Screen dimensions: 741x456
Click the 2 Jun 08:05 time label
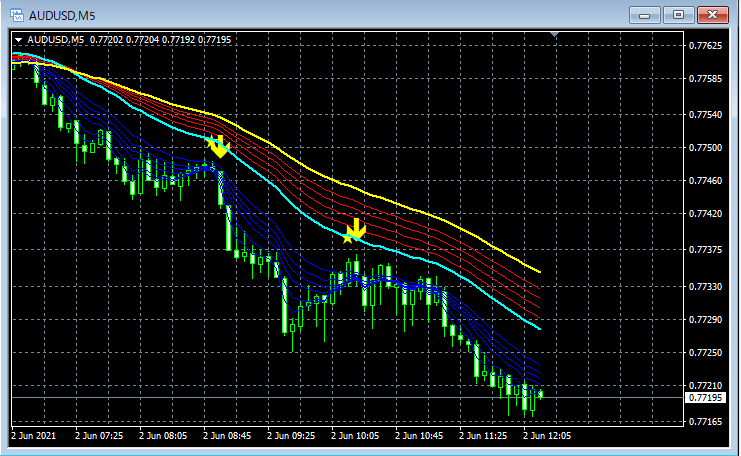(x=163, y=436)
